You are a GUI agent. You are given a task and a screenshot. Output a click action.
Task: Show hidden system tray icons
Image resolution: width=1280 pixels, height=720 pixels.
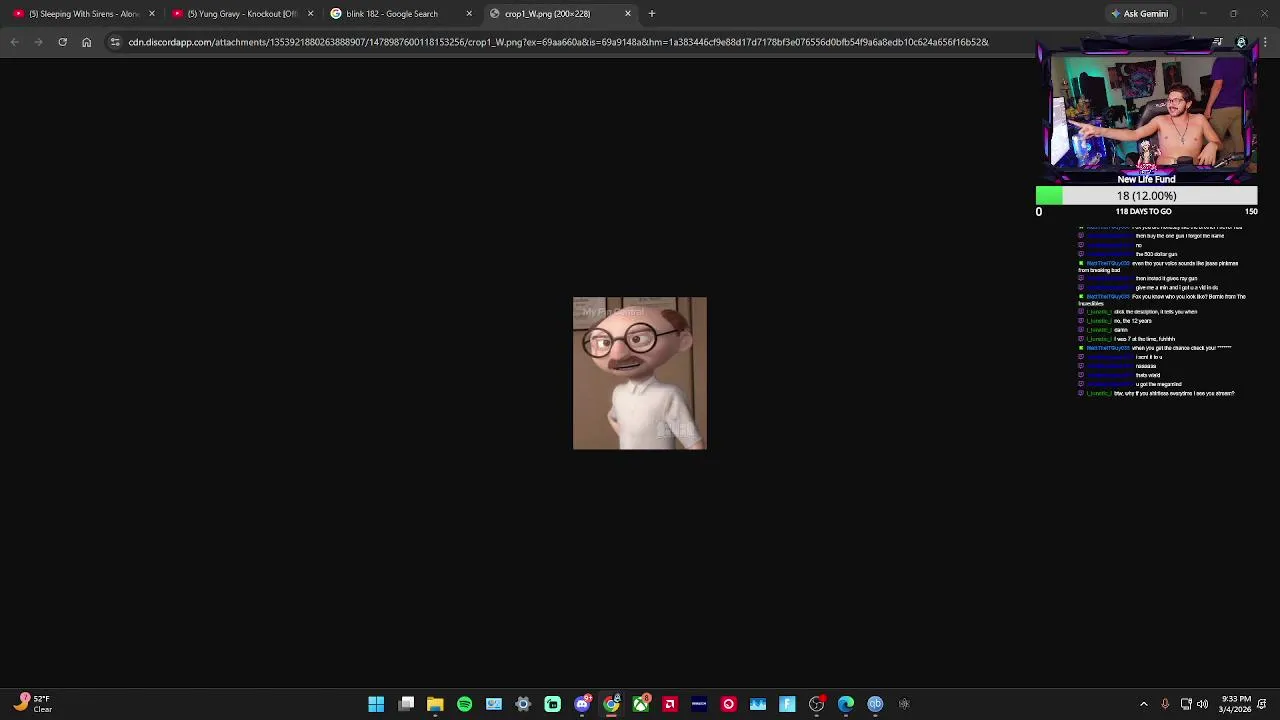click(1144, 704)
